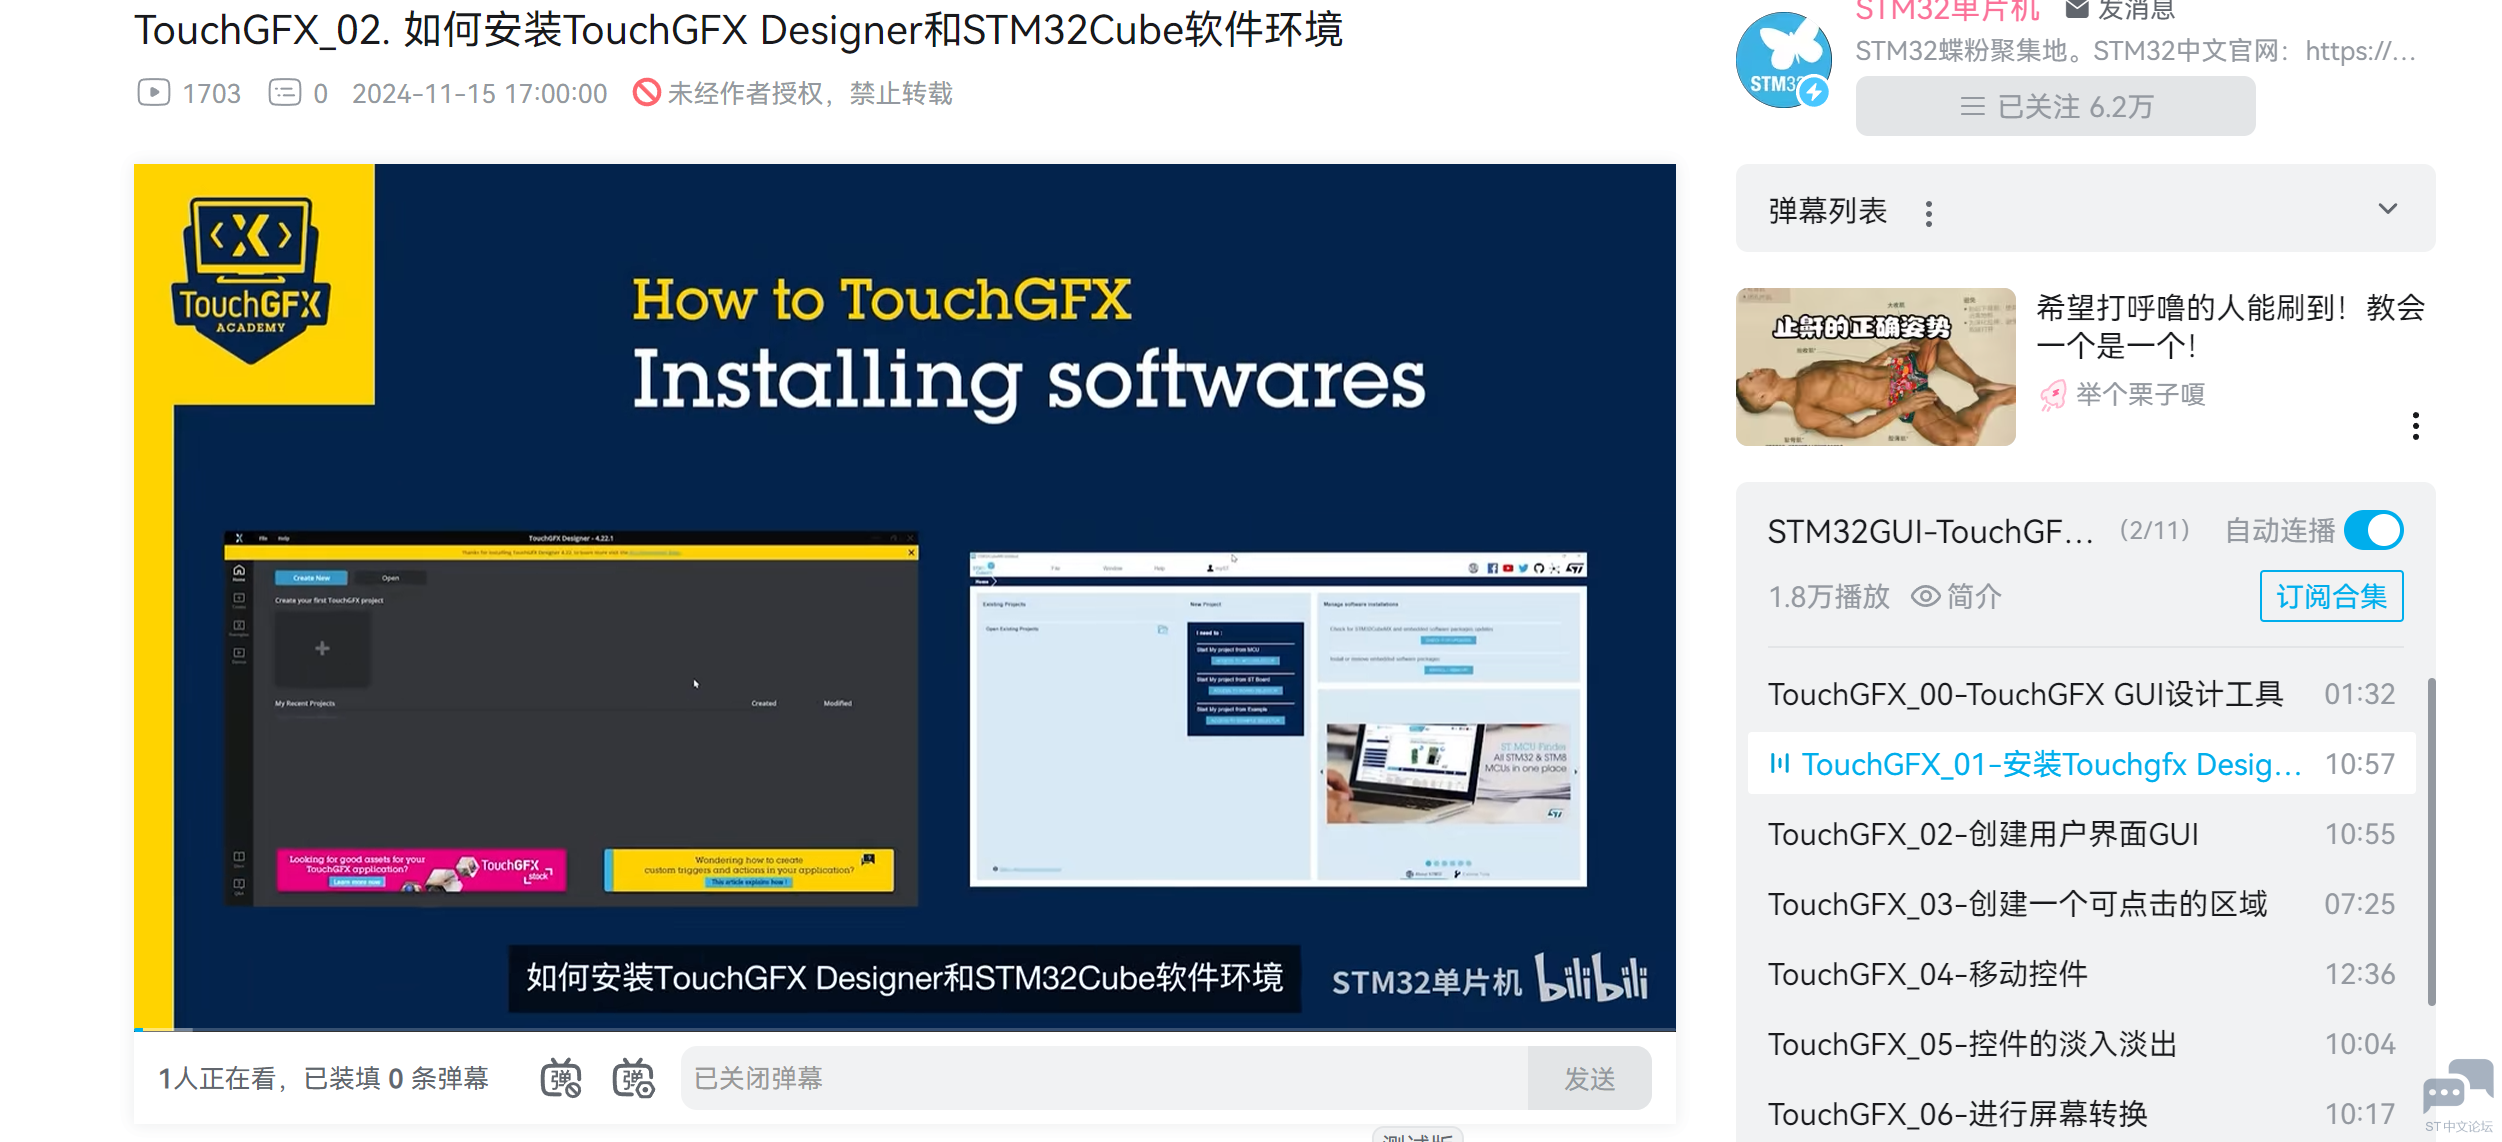Click 已关注 6.2万 follow button
The width and height of the screenshot is (2502, 1142).
pyautogui.click(x=2055, y=106)
